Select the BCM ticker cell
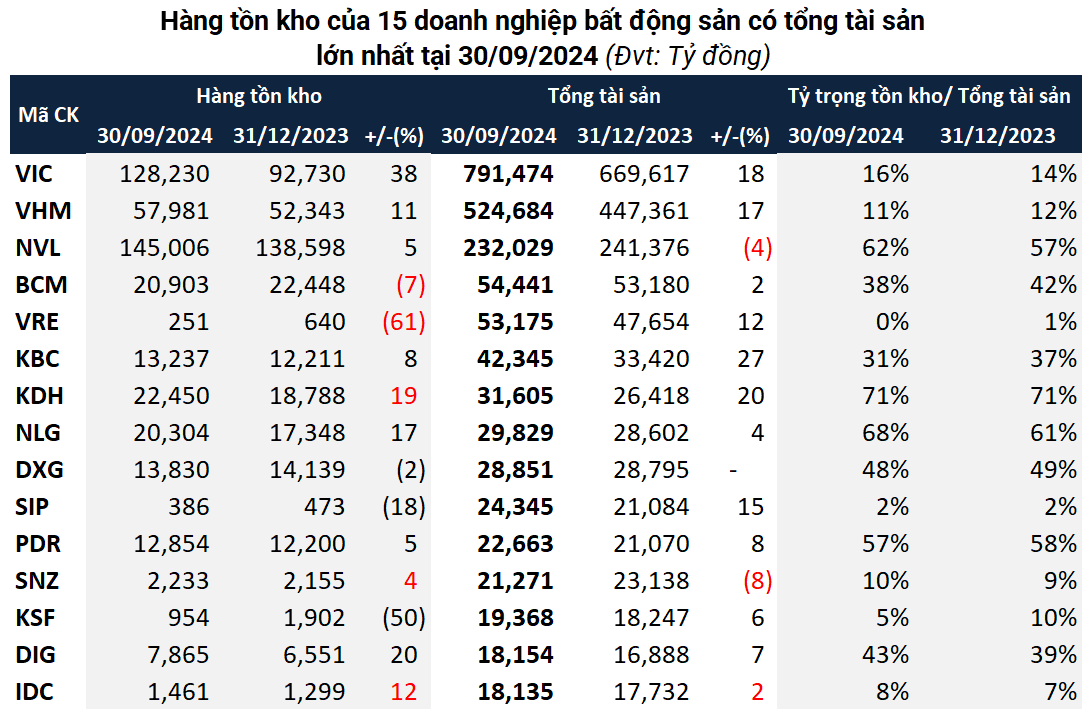The height and width of the screenshot is (709, 1082). pyautogui.click(x=41, y=284)
